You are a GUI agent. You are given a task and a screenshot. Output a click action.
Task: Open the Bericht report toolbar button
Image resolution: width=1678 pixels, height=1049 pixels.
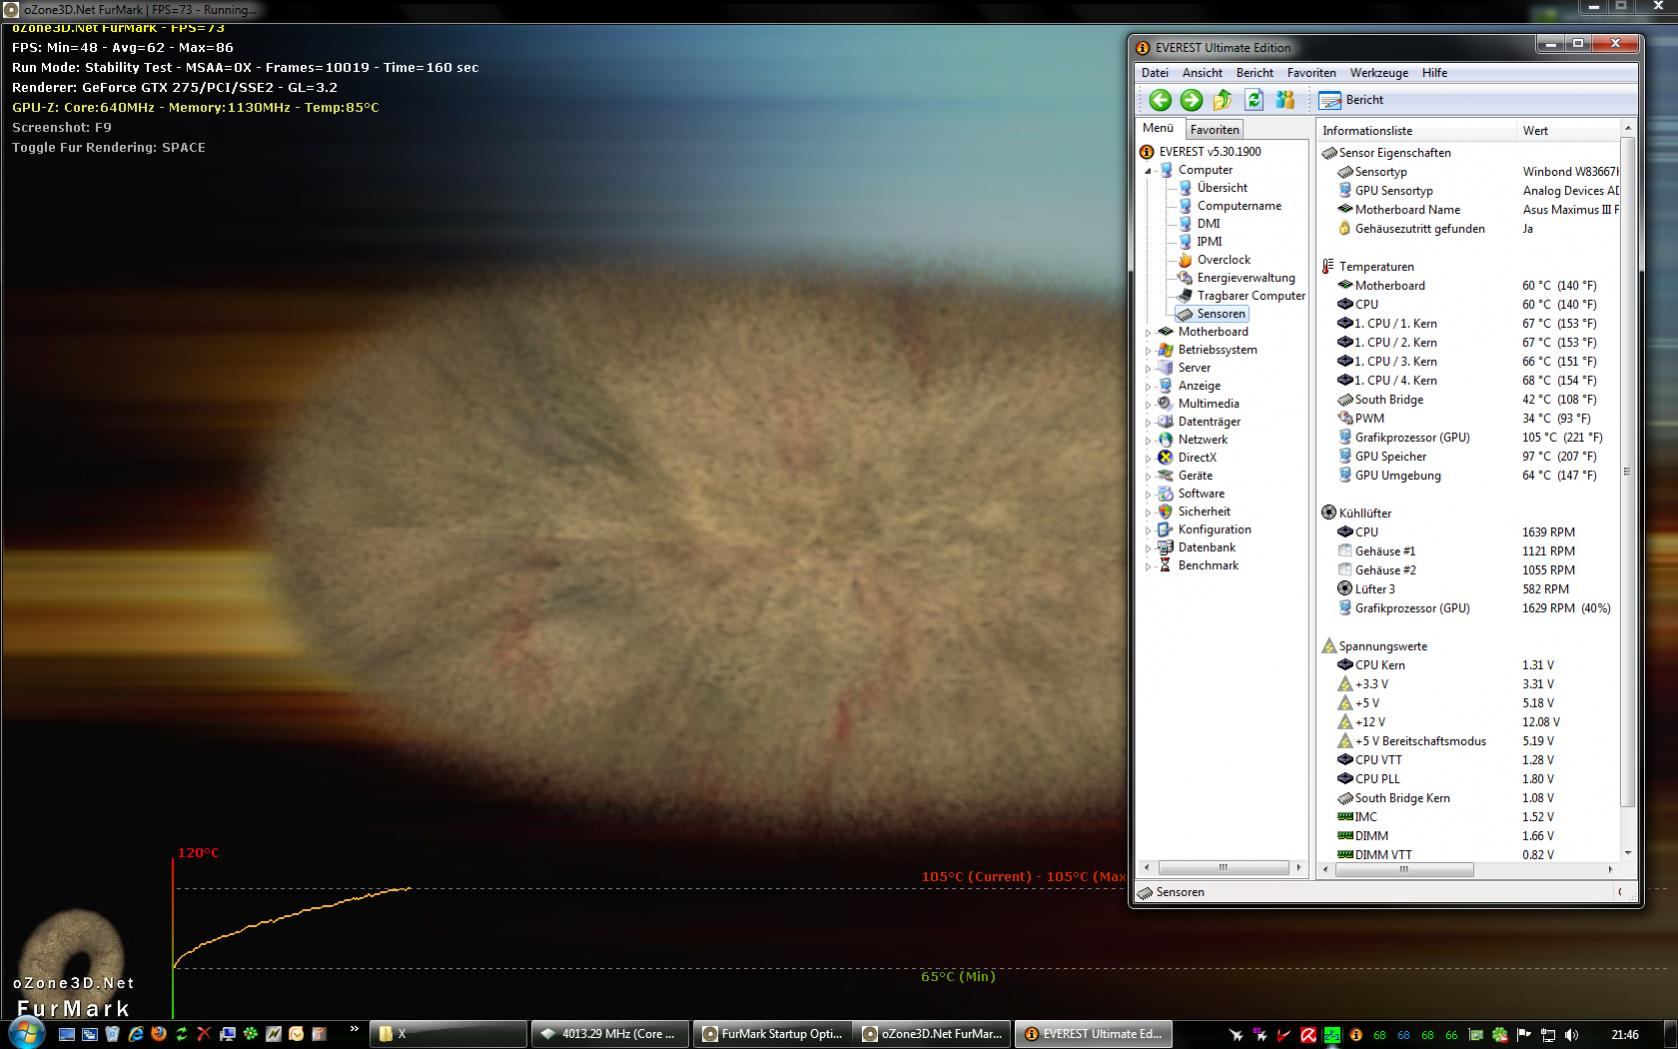click(x=1351, y=100)
